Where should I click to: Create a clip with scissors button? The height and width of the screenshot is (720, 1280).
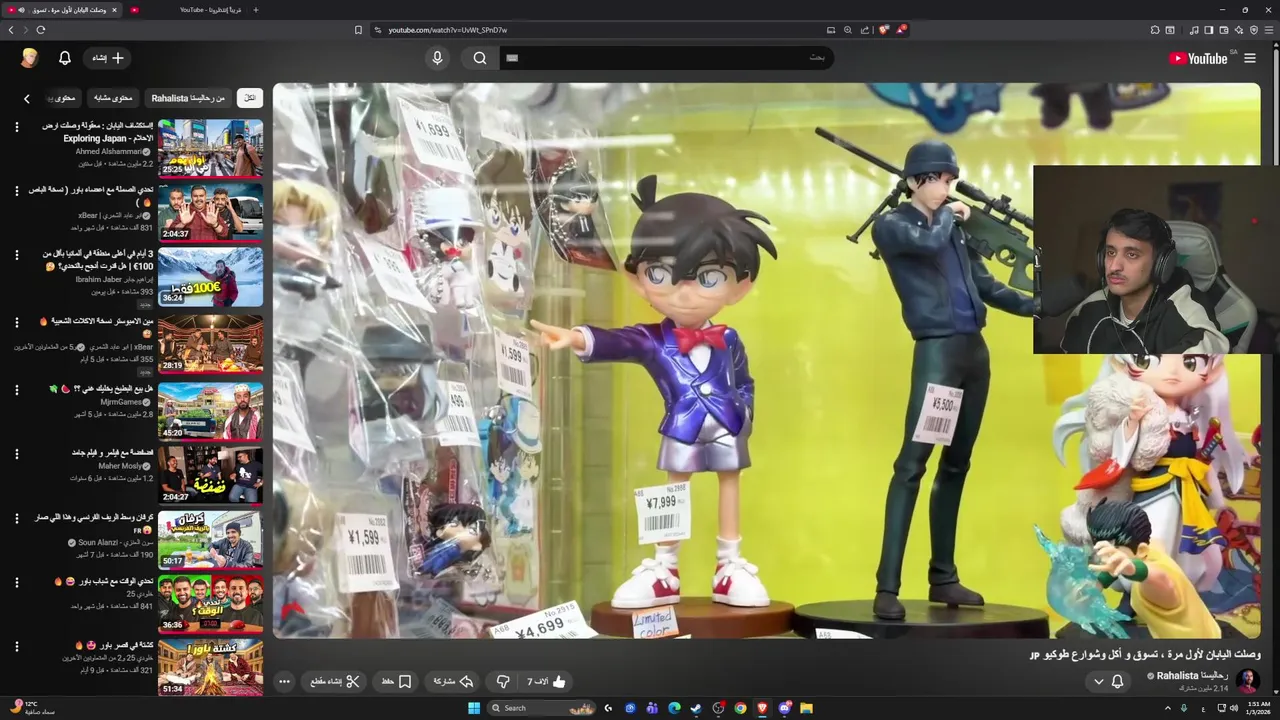334,681
